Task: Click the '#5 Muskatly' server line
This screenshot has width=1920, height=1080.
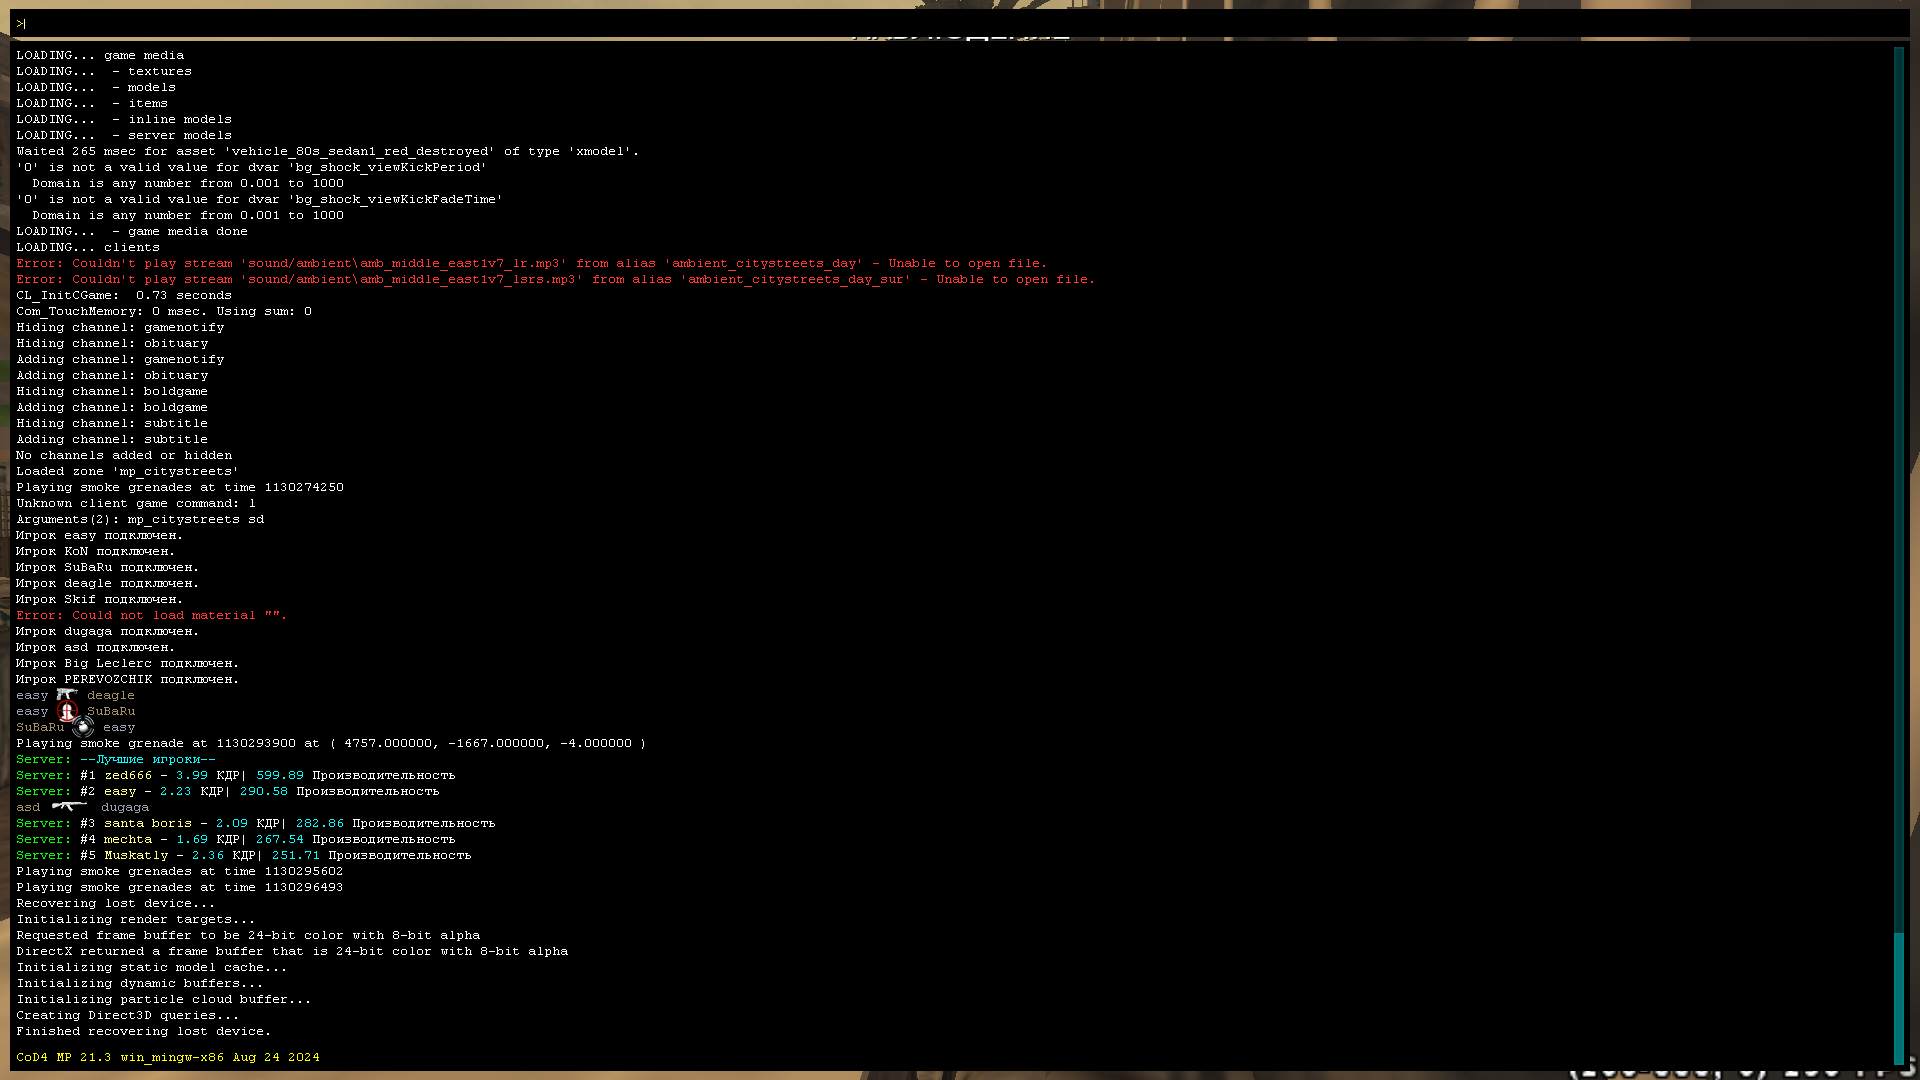Action: (124, 855)
